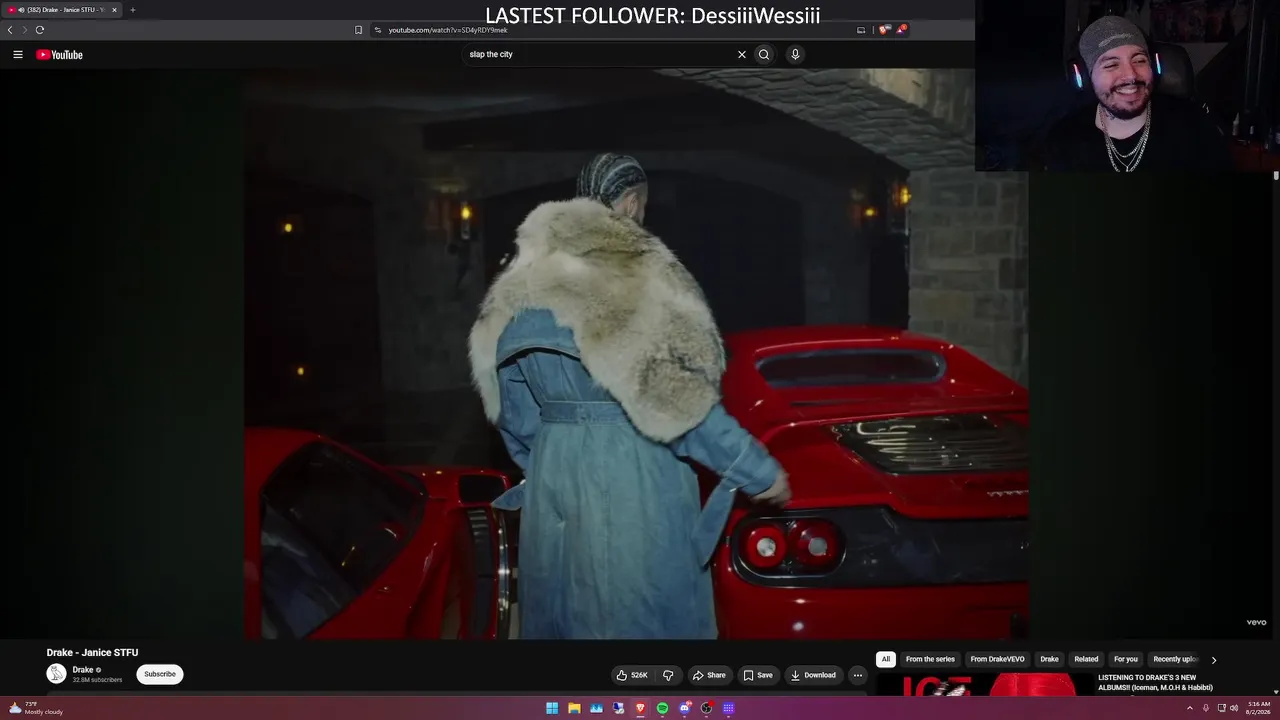Open the Windows Start menu

[x=552, y=709]
